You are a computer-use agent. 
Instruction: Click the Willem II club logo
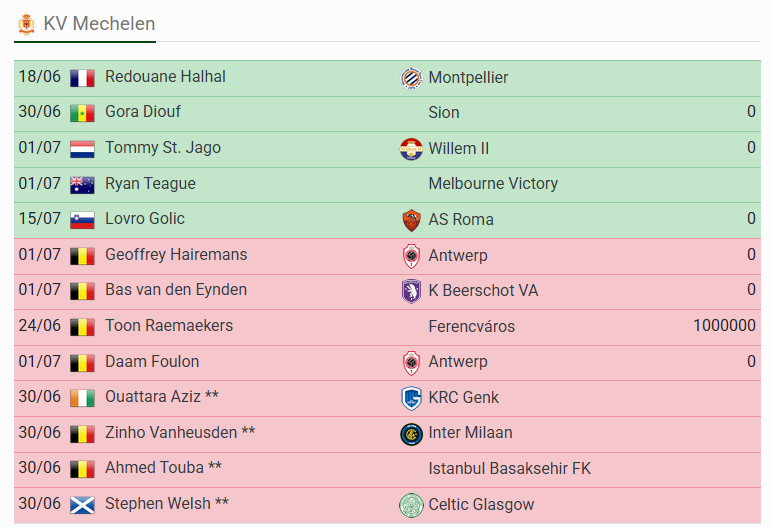(x=411, y=149)
